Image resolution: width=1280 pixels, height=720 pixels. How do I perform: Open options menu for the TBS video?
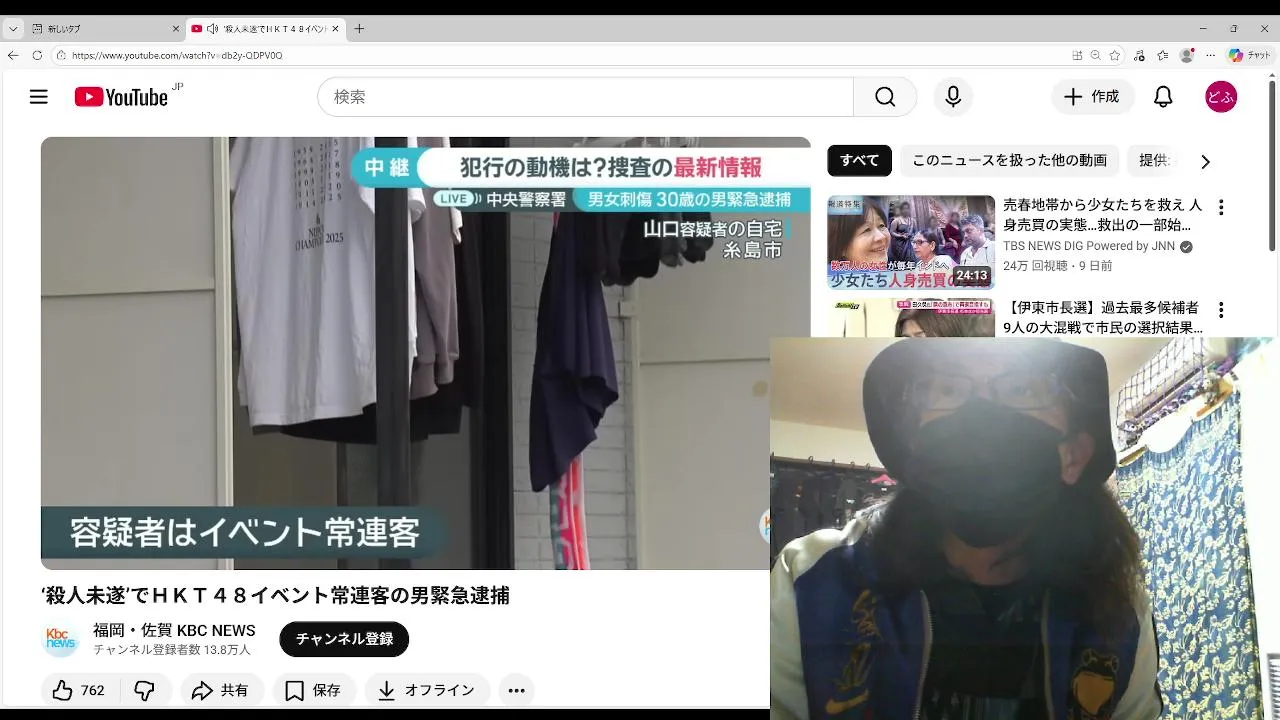pos(1220,208)
